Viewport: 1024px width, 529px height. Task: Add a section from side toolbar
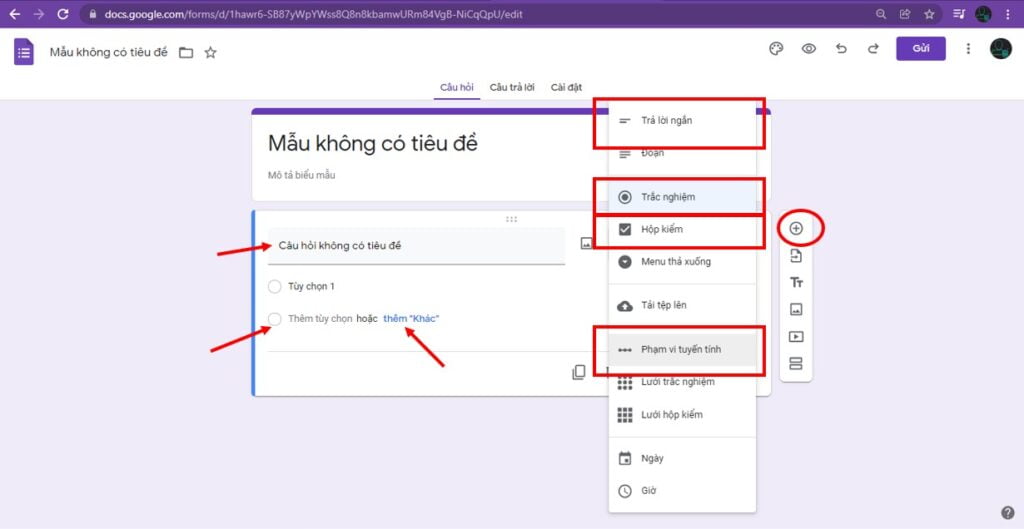pyautogui.click(x=796, y=364)
